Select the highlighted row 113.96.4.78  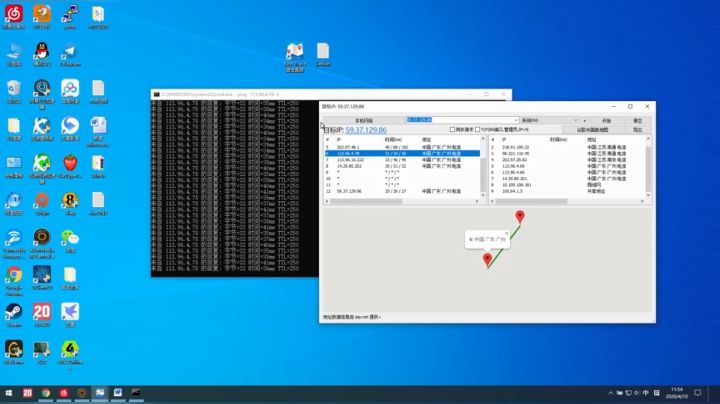[x=402, y=153]
